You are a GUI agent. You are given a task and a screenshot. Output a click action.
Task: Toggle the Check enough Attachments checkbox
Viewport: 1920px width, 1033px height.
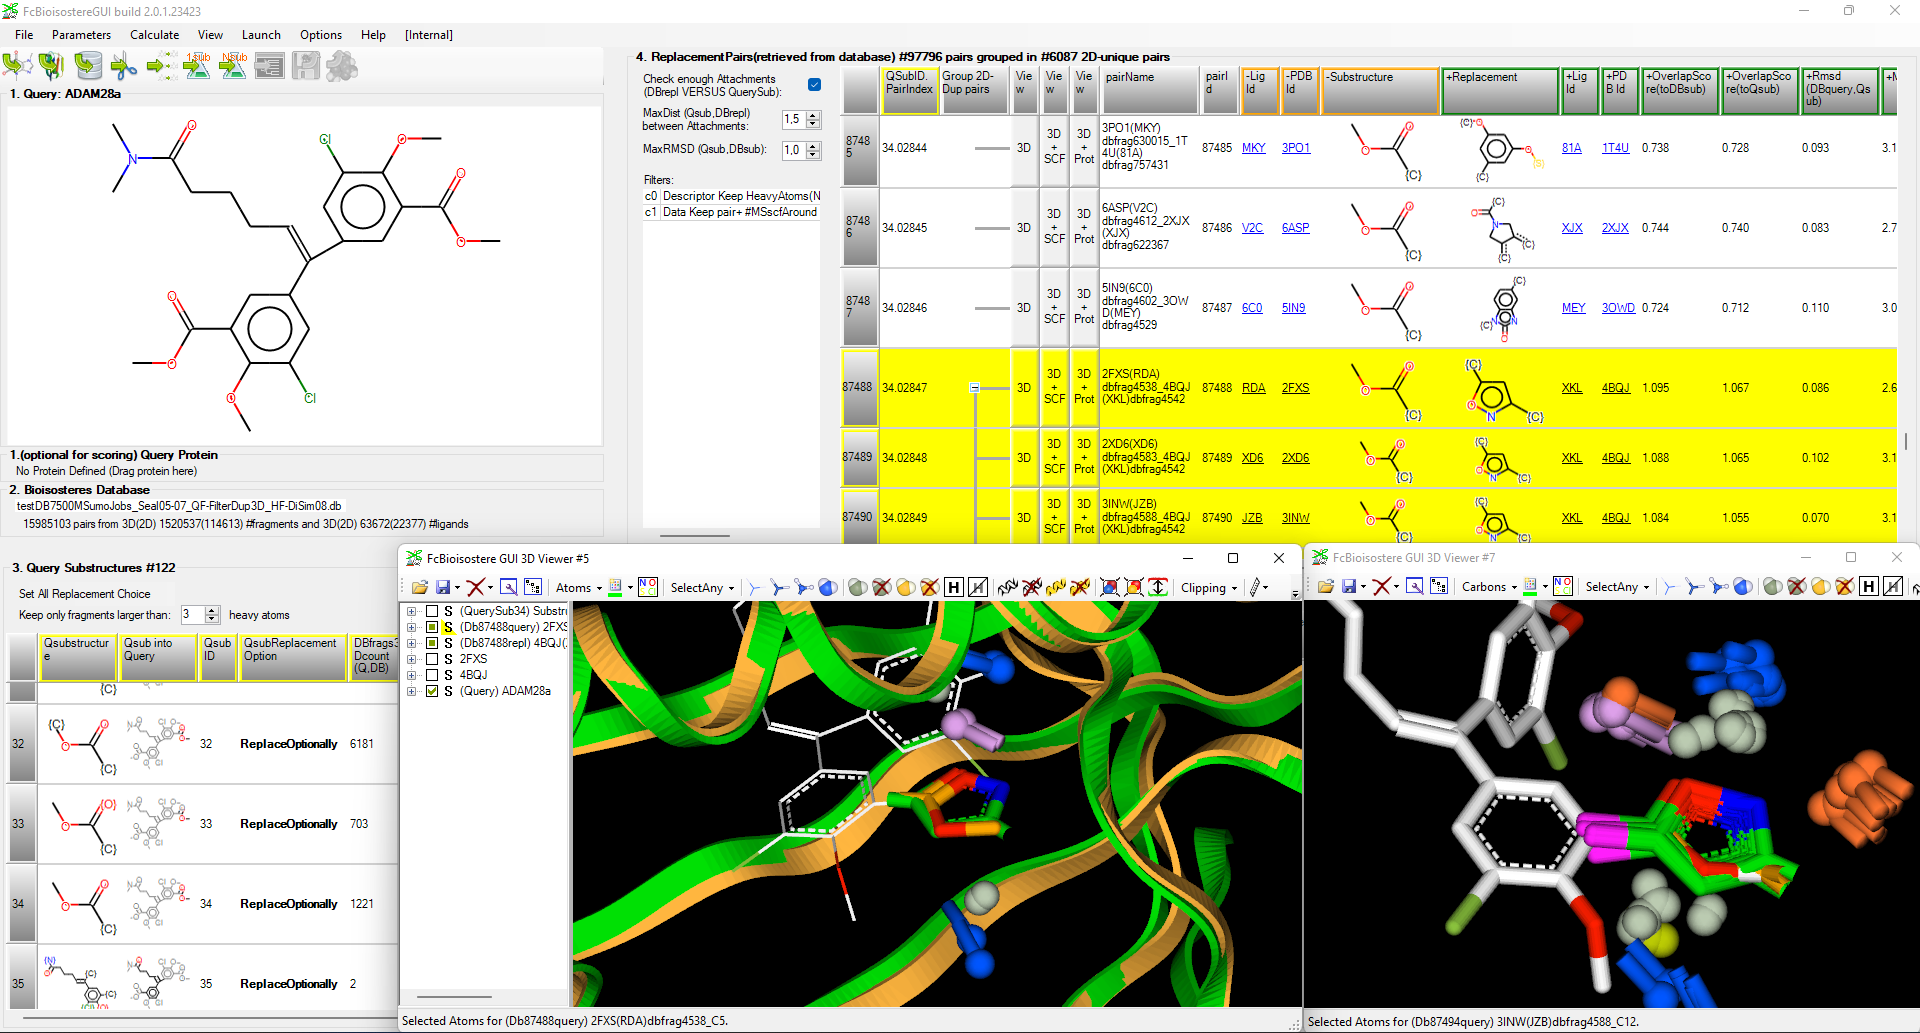point(814,85)
